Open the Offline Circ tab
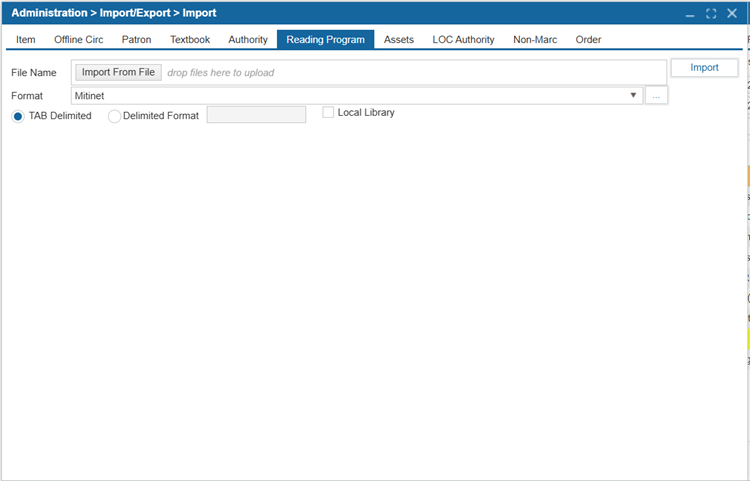This screenshot has width=750, height=481. point(79,40)
